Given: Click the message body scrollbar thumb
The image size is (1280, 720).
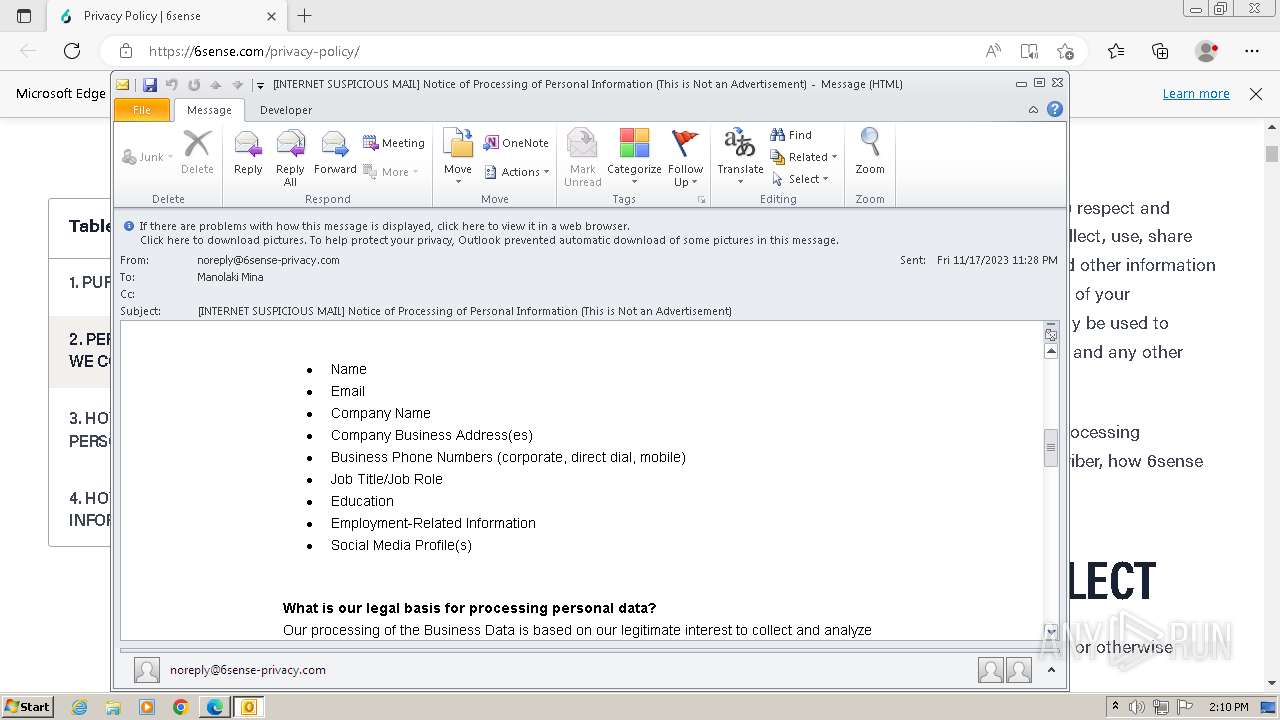Looking at the screenshot, I should click(x=1051, y=448).
